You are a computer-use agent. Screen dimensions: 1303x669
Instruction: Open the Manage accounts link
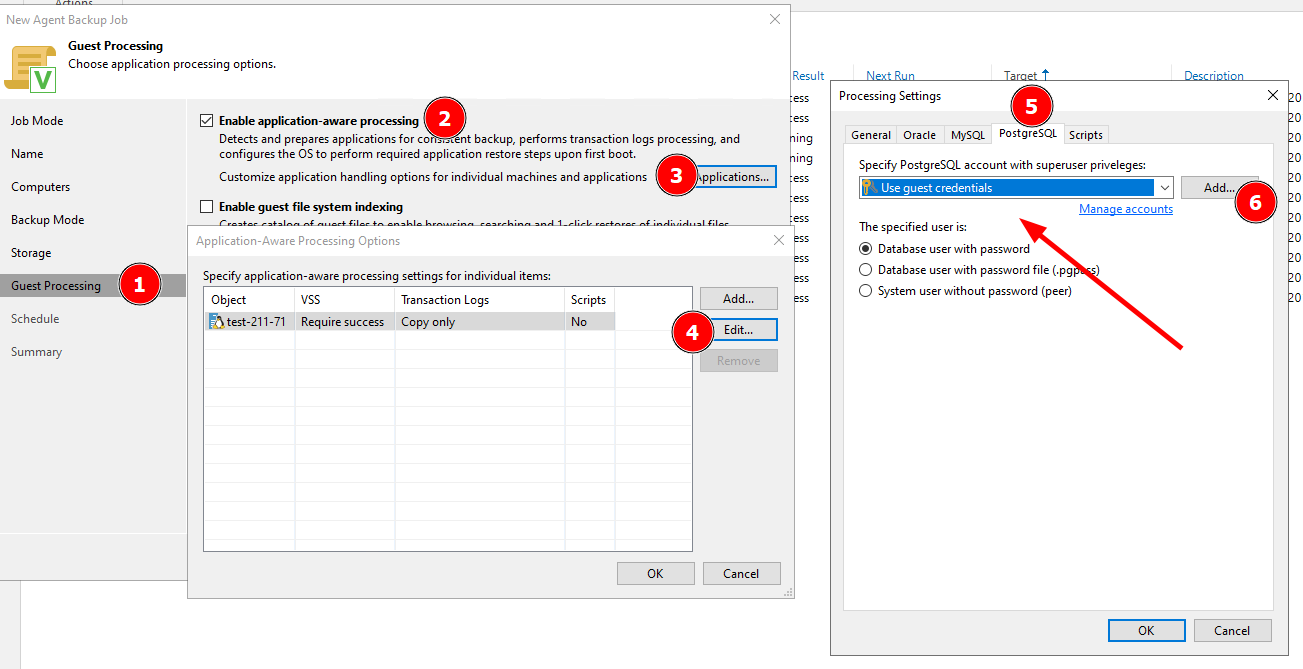(x=1126, y=209)
